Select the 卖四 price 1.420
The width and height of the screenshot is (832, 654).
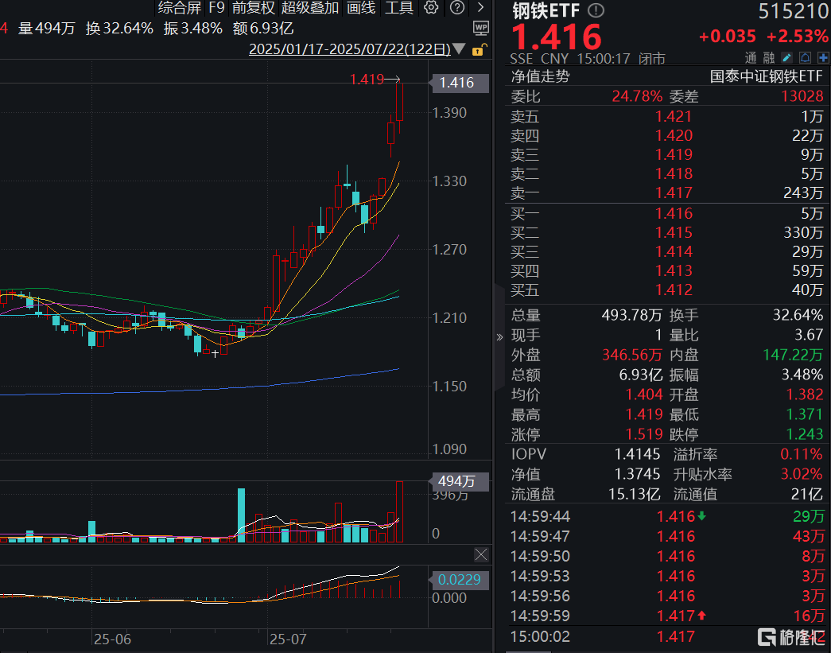pyautogui.click(x=673, y=135)
